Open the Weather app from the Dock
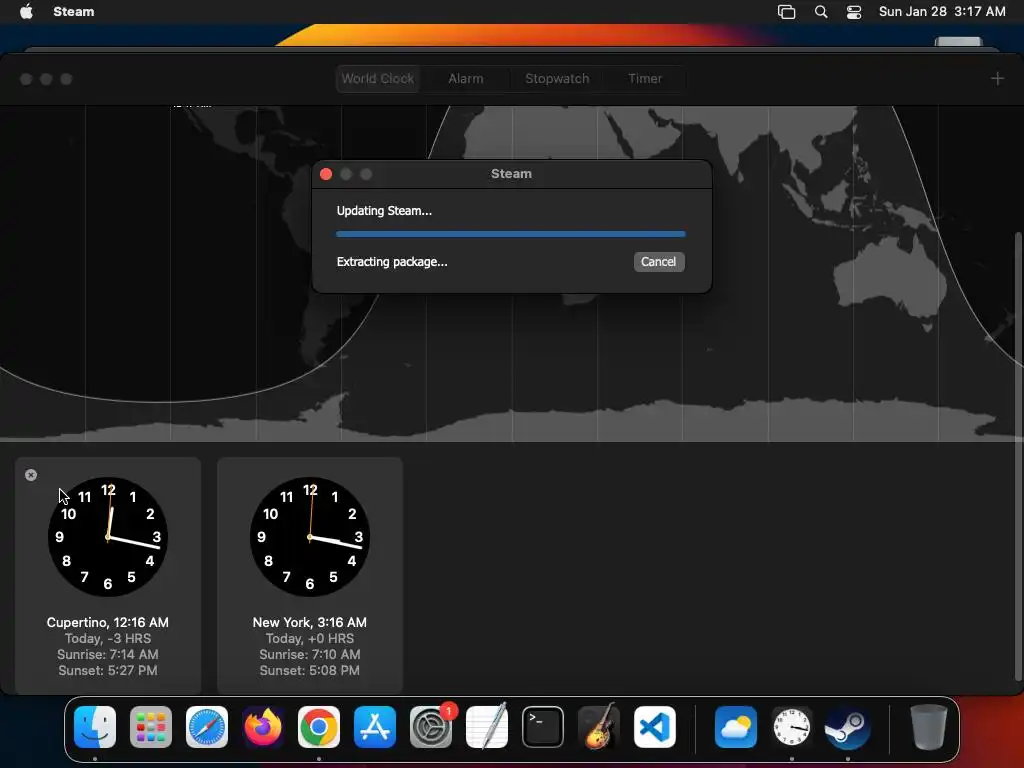This screenshot has height=768, width=1024. pyautogui.click(x=735, y=727)
